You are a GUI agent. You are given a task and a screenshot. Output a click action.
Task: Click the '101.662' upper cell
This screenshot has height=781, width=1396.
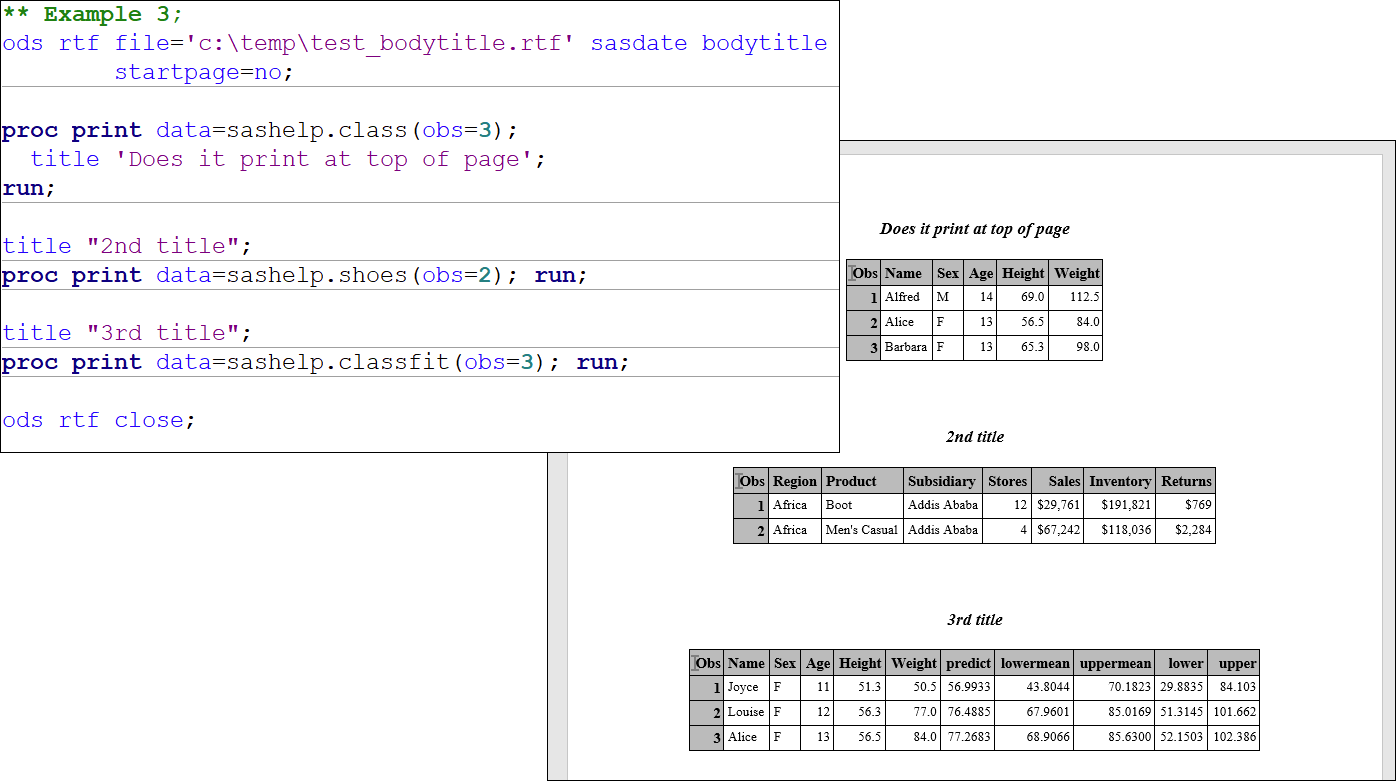pyautogui.click(x=1234, y=712)
